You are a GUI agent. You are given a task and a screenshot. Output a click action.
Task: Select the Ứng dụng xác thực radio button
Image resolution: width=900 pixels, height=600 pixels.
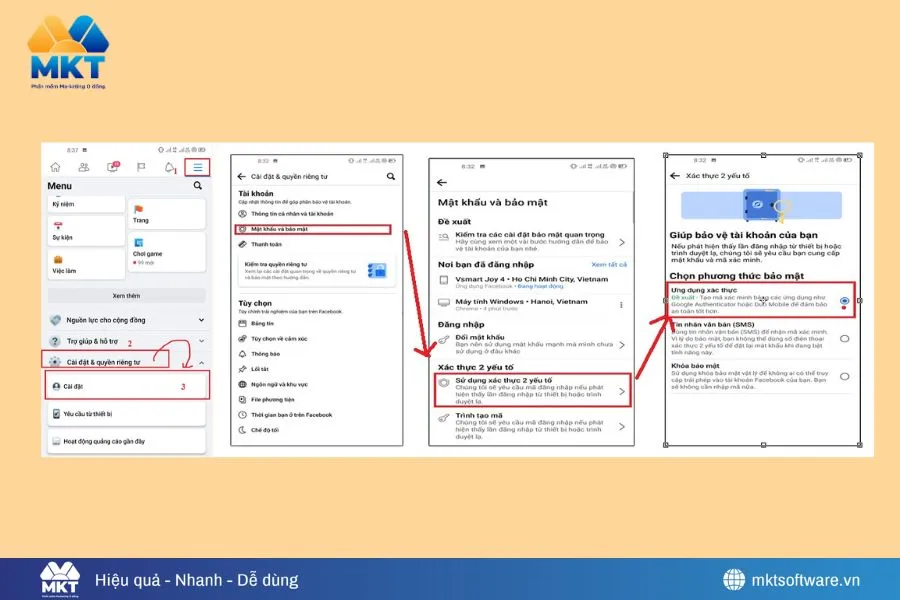[x=844, y=301]
